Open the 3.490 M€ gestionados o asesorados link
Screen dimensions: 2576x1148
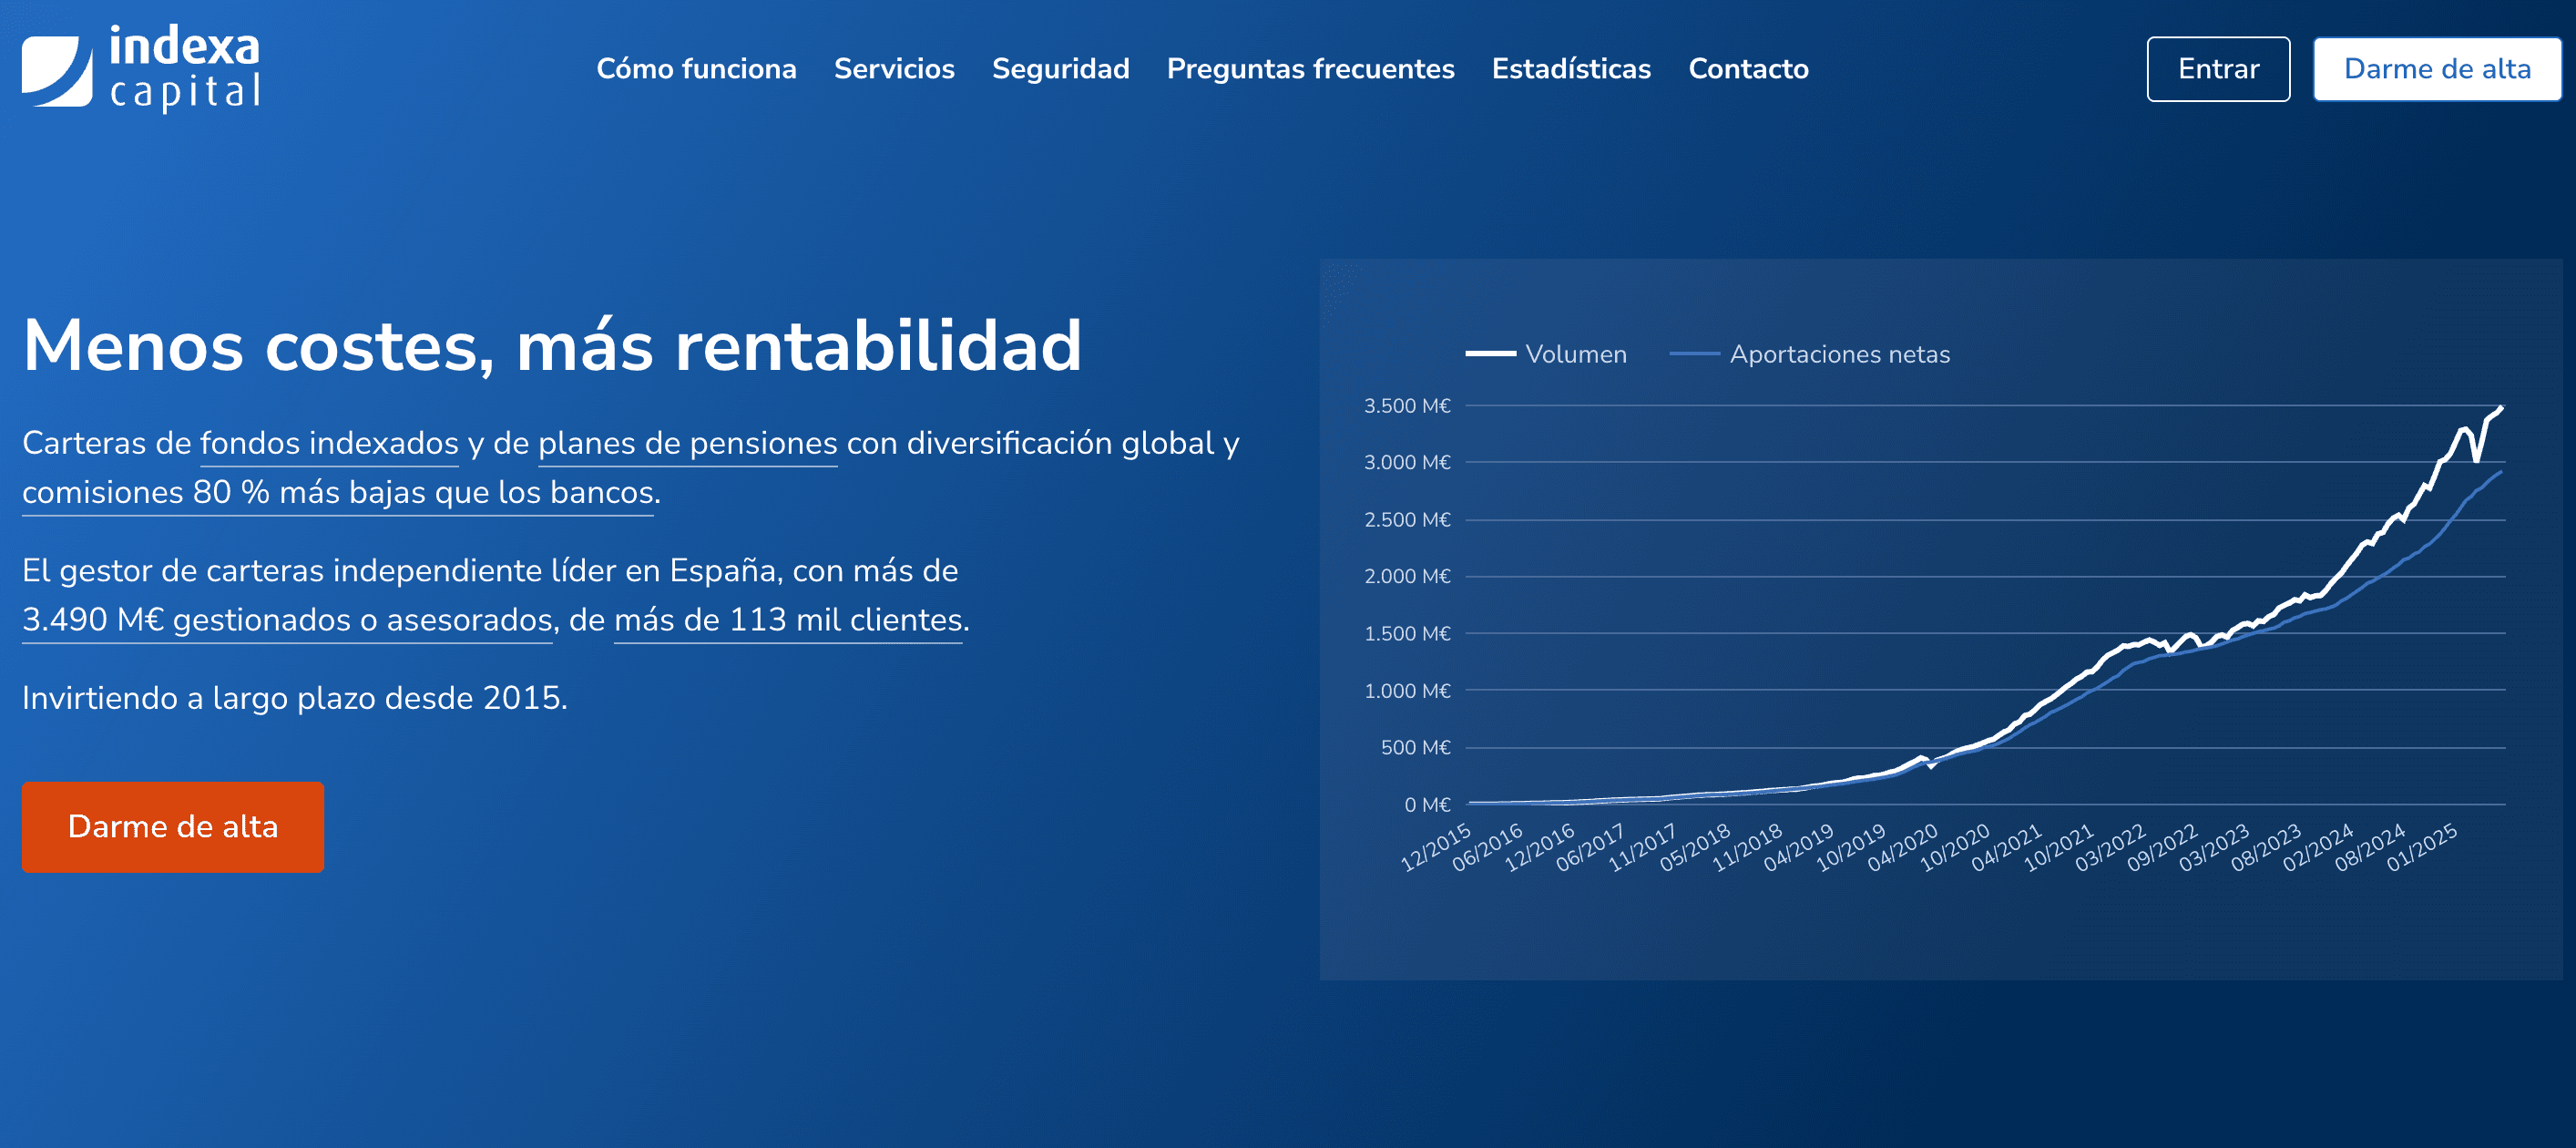point(287,620)
